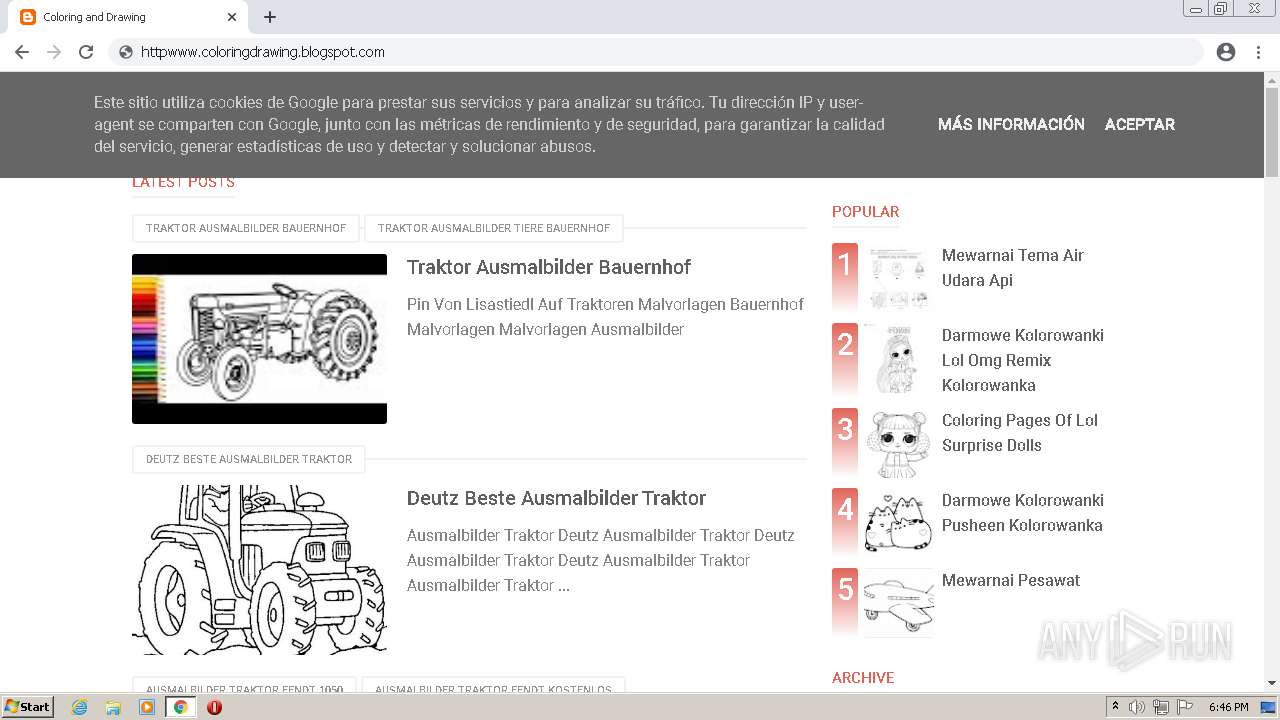Click the ARCHIVE section heading
The image size is (1280, 720).
pyautogui.click(x=863, y=678)
